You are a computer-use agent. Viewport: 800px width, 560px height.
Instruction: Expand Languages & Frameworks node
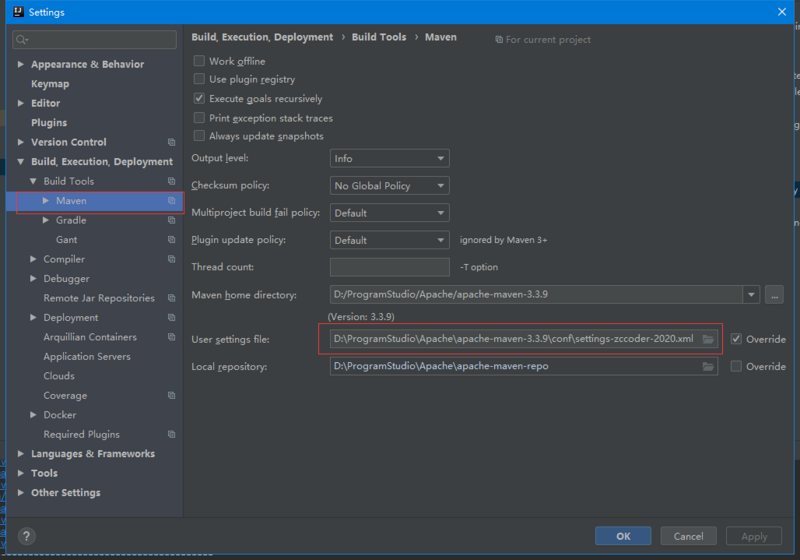tap(21, 454)
